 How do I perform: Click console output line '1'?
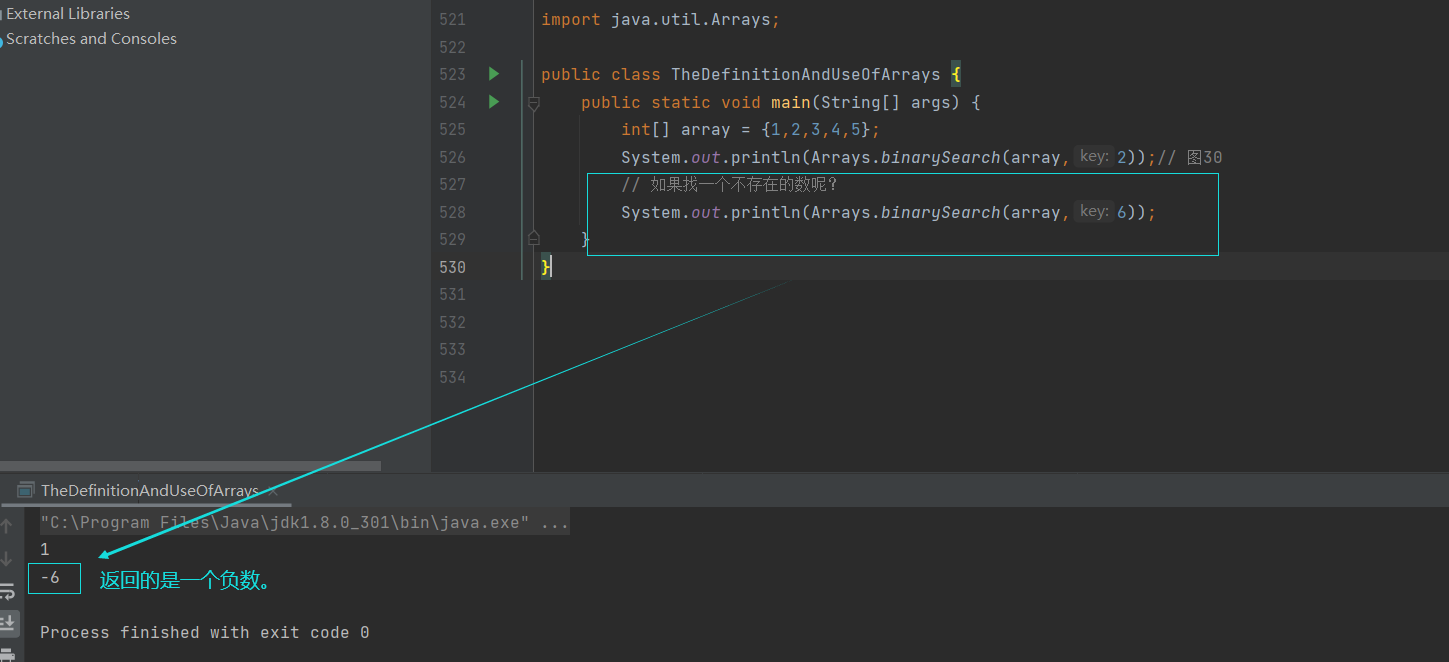(x=44, y=549)
